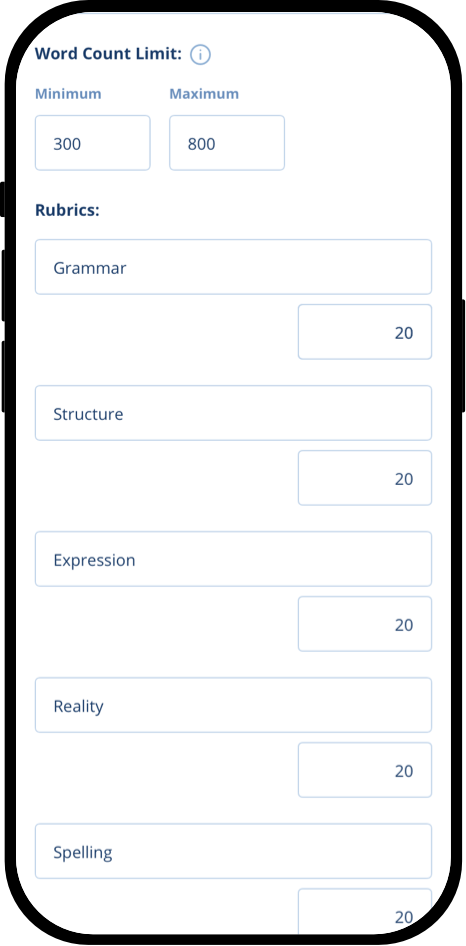Click the Rubrics section heading

(x=67, y=210)
